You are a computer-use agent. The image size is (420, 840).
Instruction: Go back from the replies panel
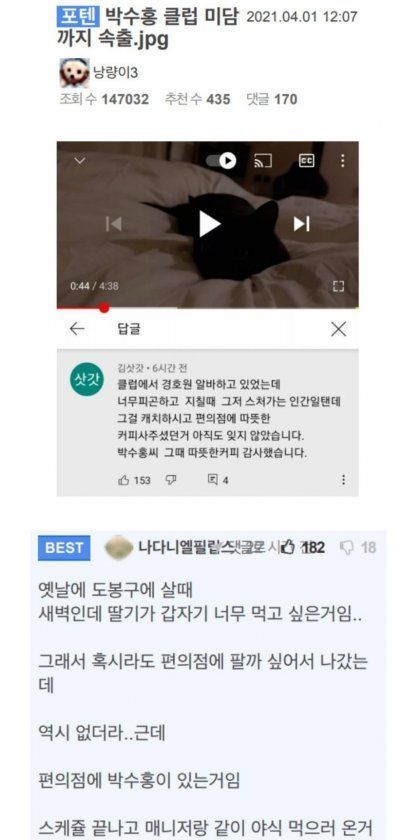[77, 329]
